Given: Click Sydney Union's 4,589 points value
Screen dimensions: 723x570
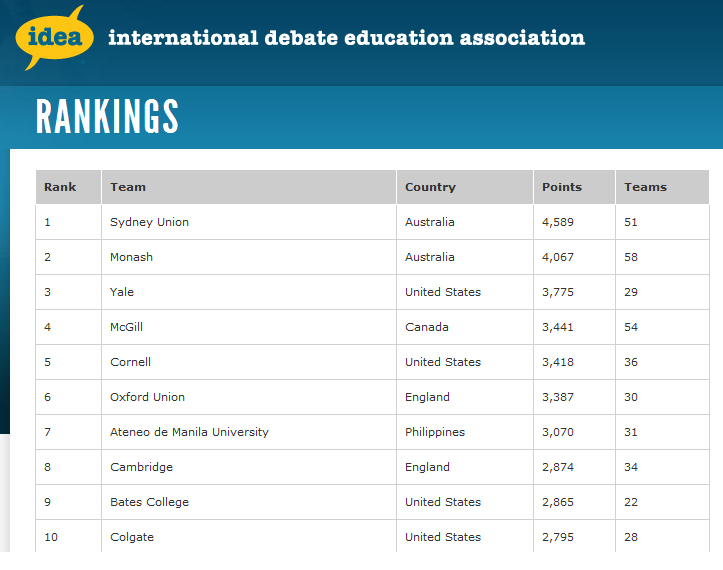Looking at the screenshot, I should coord(558,222).
